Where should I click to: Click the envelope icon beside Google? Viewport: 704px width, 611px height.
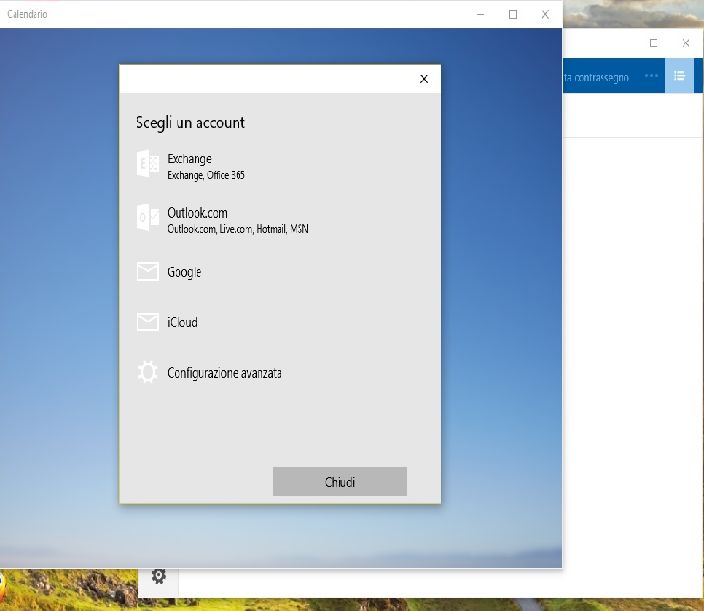coord(147,272)
